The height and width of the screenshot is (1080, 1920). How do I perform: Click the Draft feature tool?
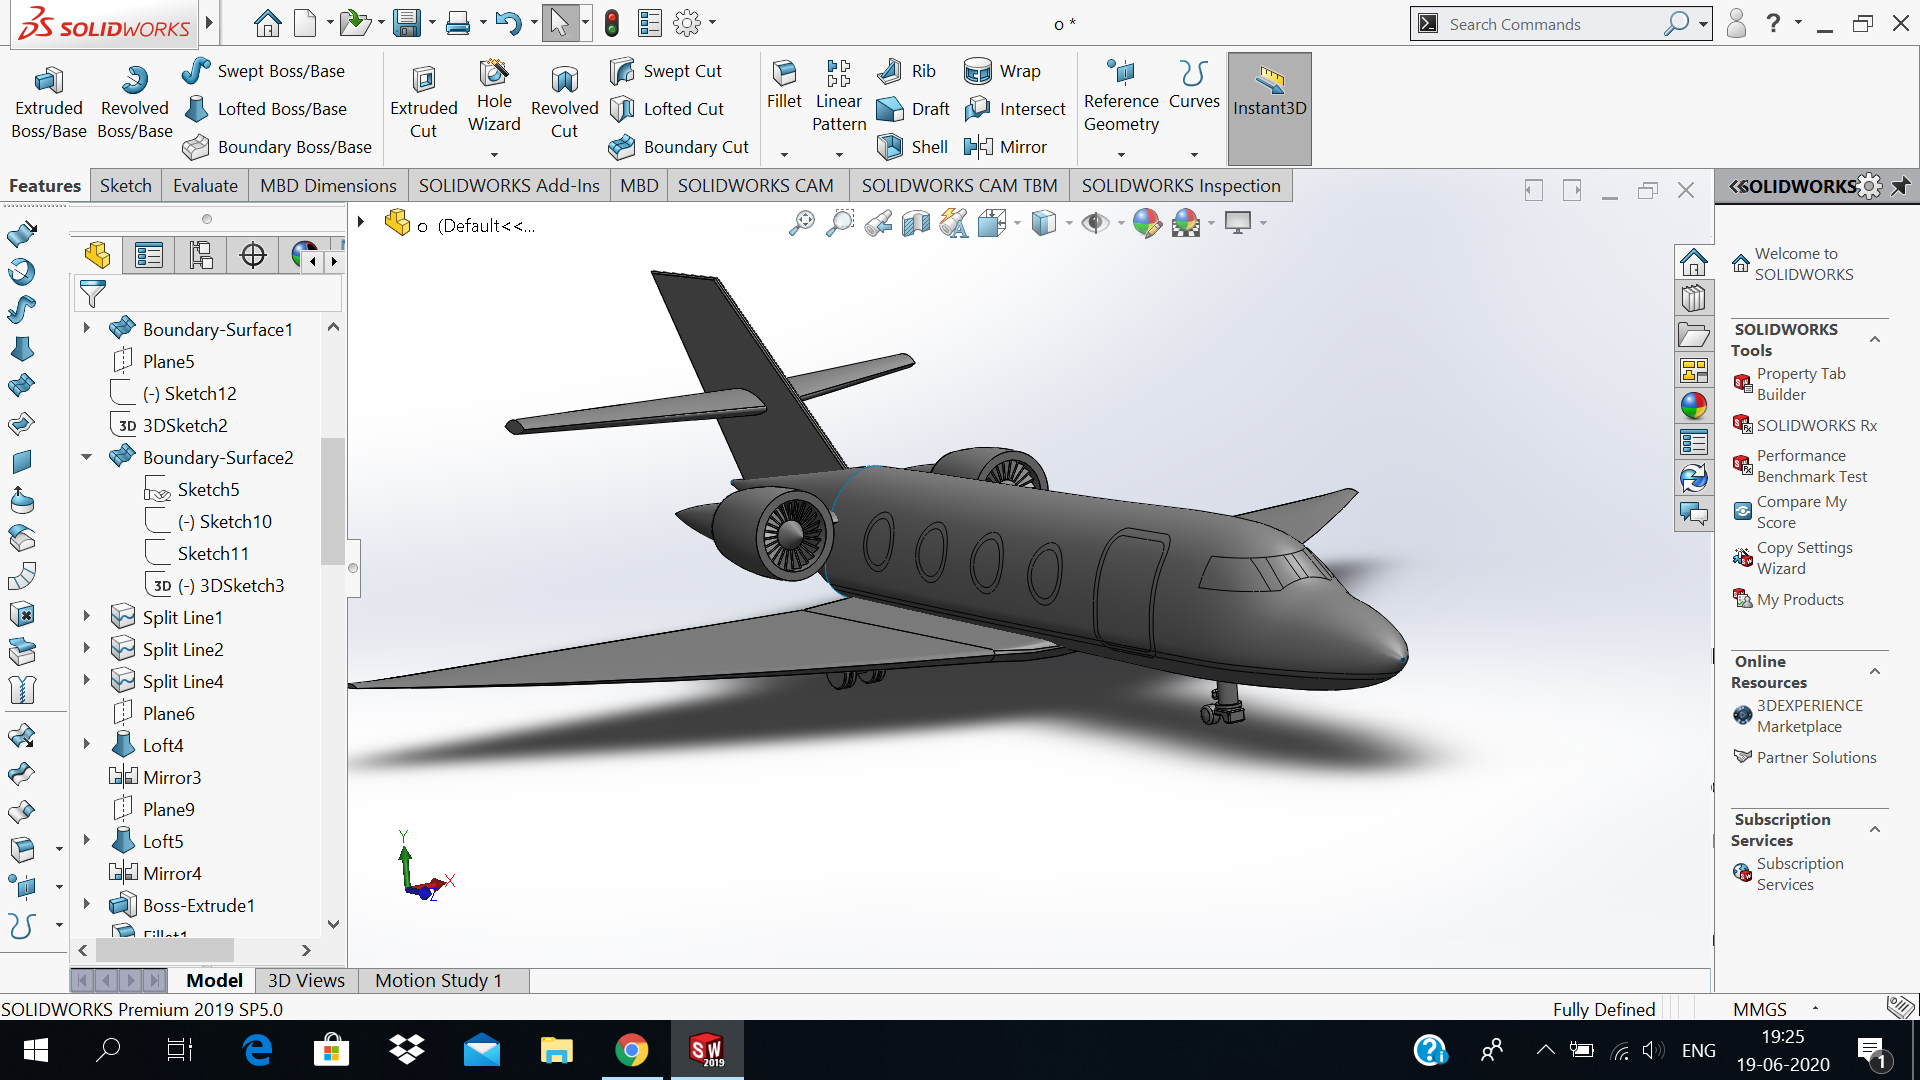pyautogui.click(x=913, y=109)
